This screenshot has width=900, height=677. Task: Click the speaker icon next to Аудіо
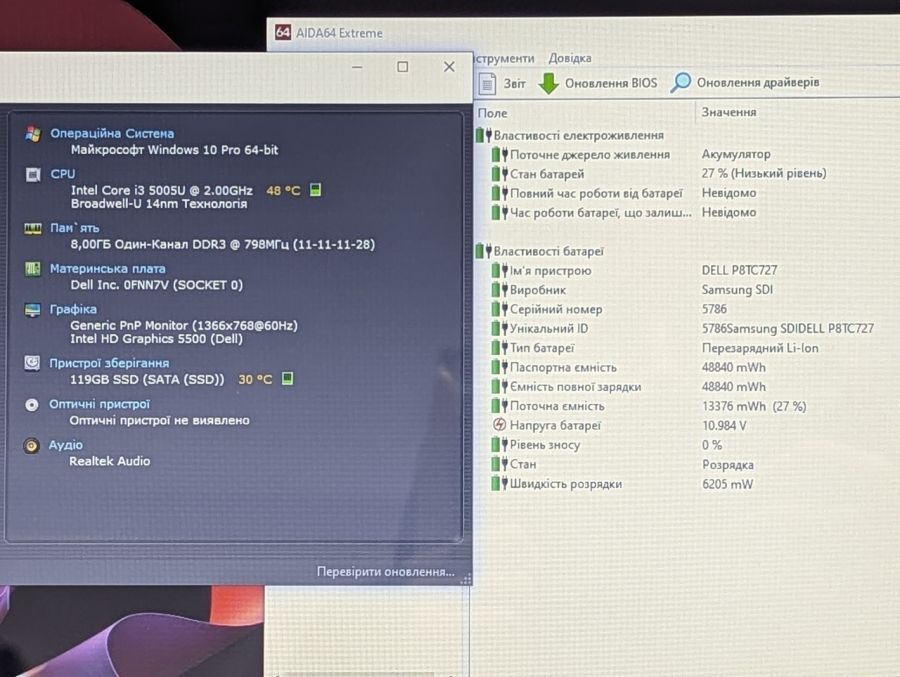(x=31, y=446)
